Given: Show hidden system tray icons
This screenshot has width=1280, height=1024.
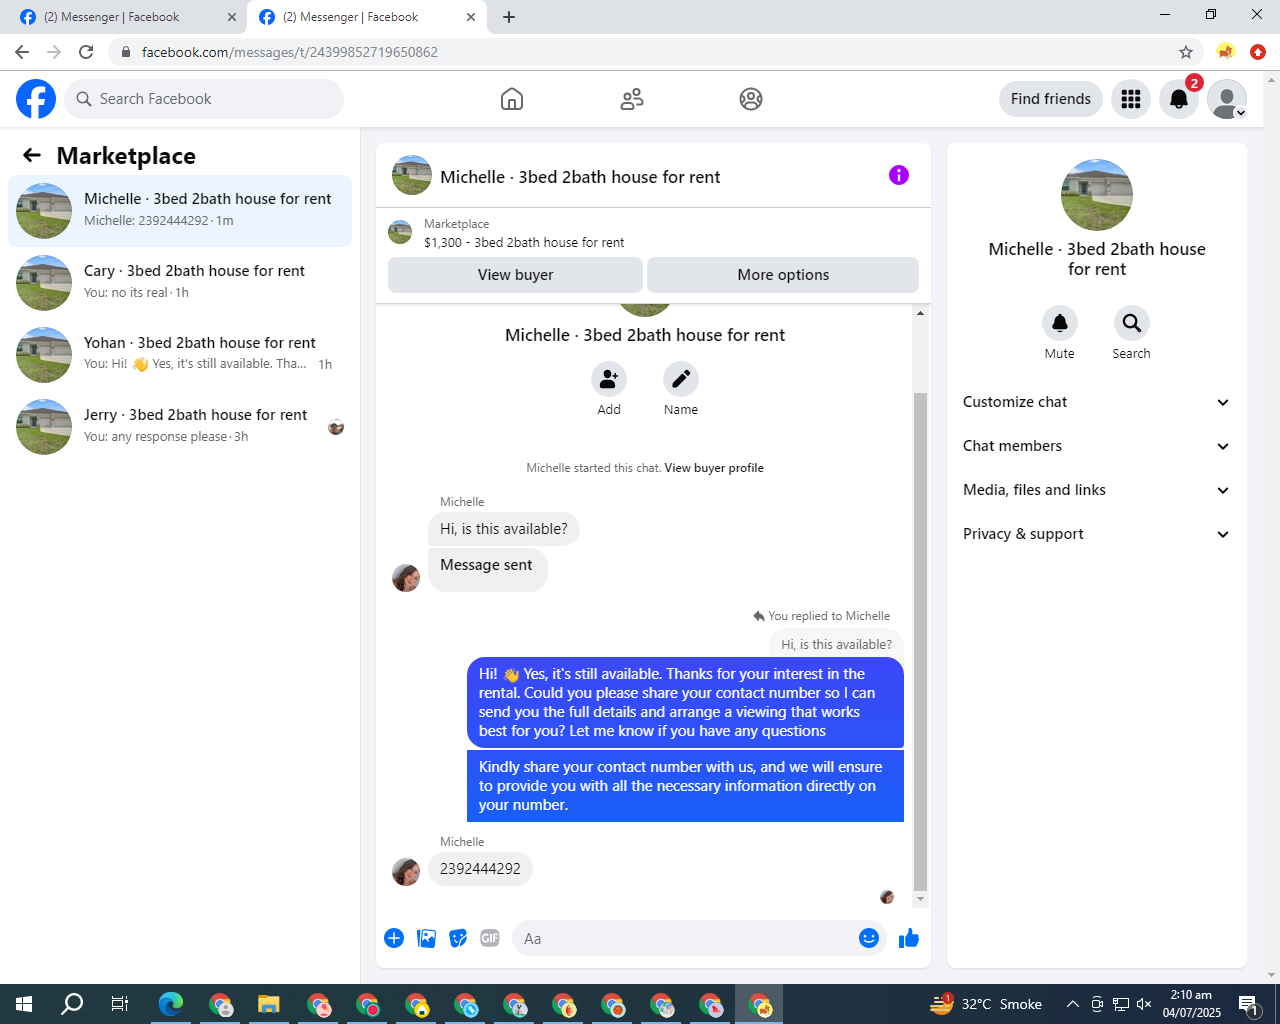Looking at the screenshot, I should [1072, 1004].
